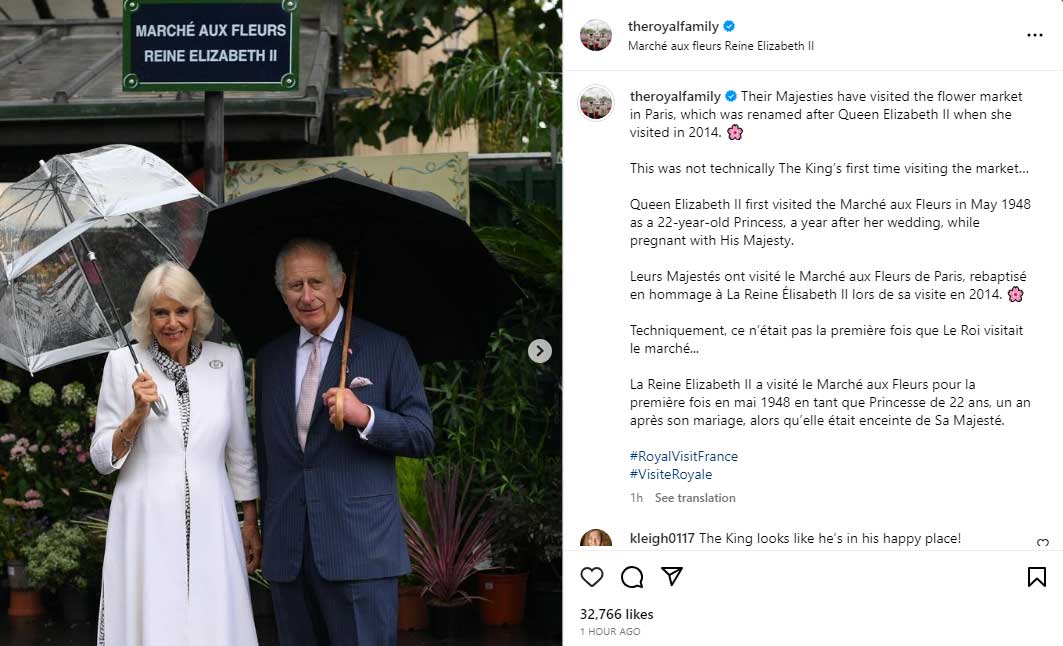The image size is (1063, 646).
Task: Click theroyalfamily username in caption
Action: (675, 96)
